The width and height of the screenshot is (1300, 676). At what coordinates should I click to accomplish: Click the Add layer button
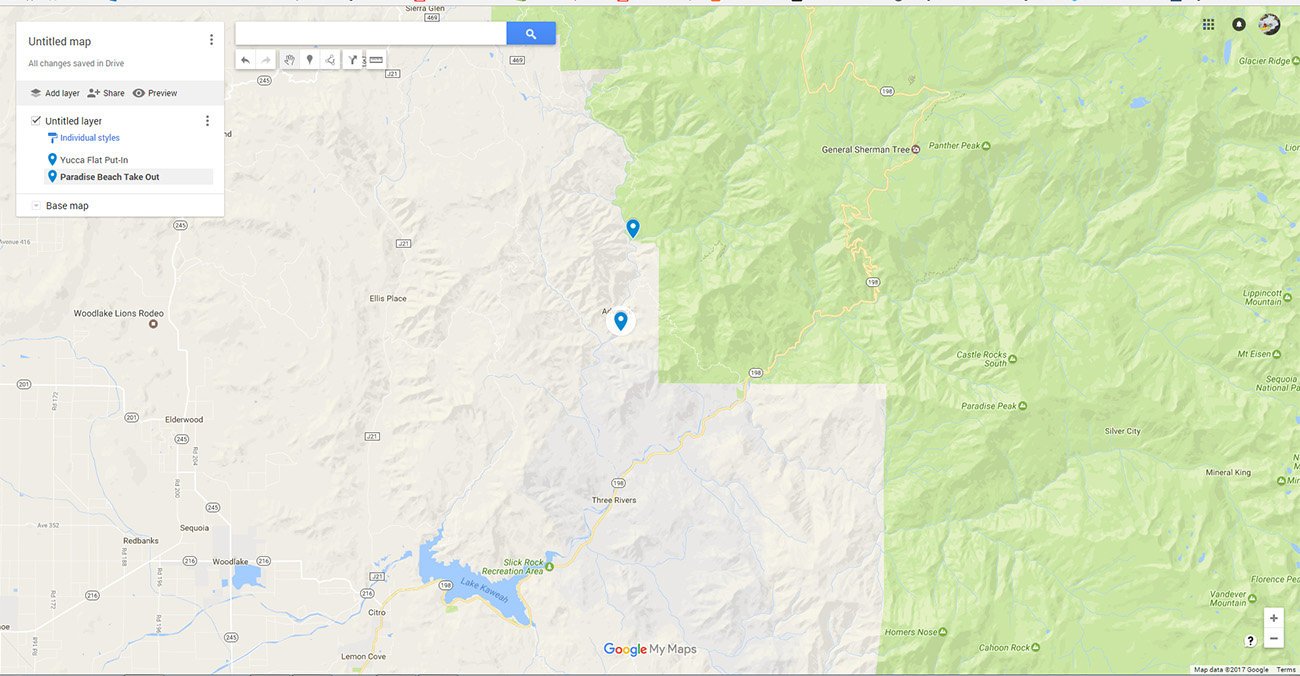(54, 93)
